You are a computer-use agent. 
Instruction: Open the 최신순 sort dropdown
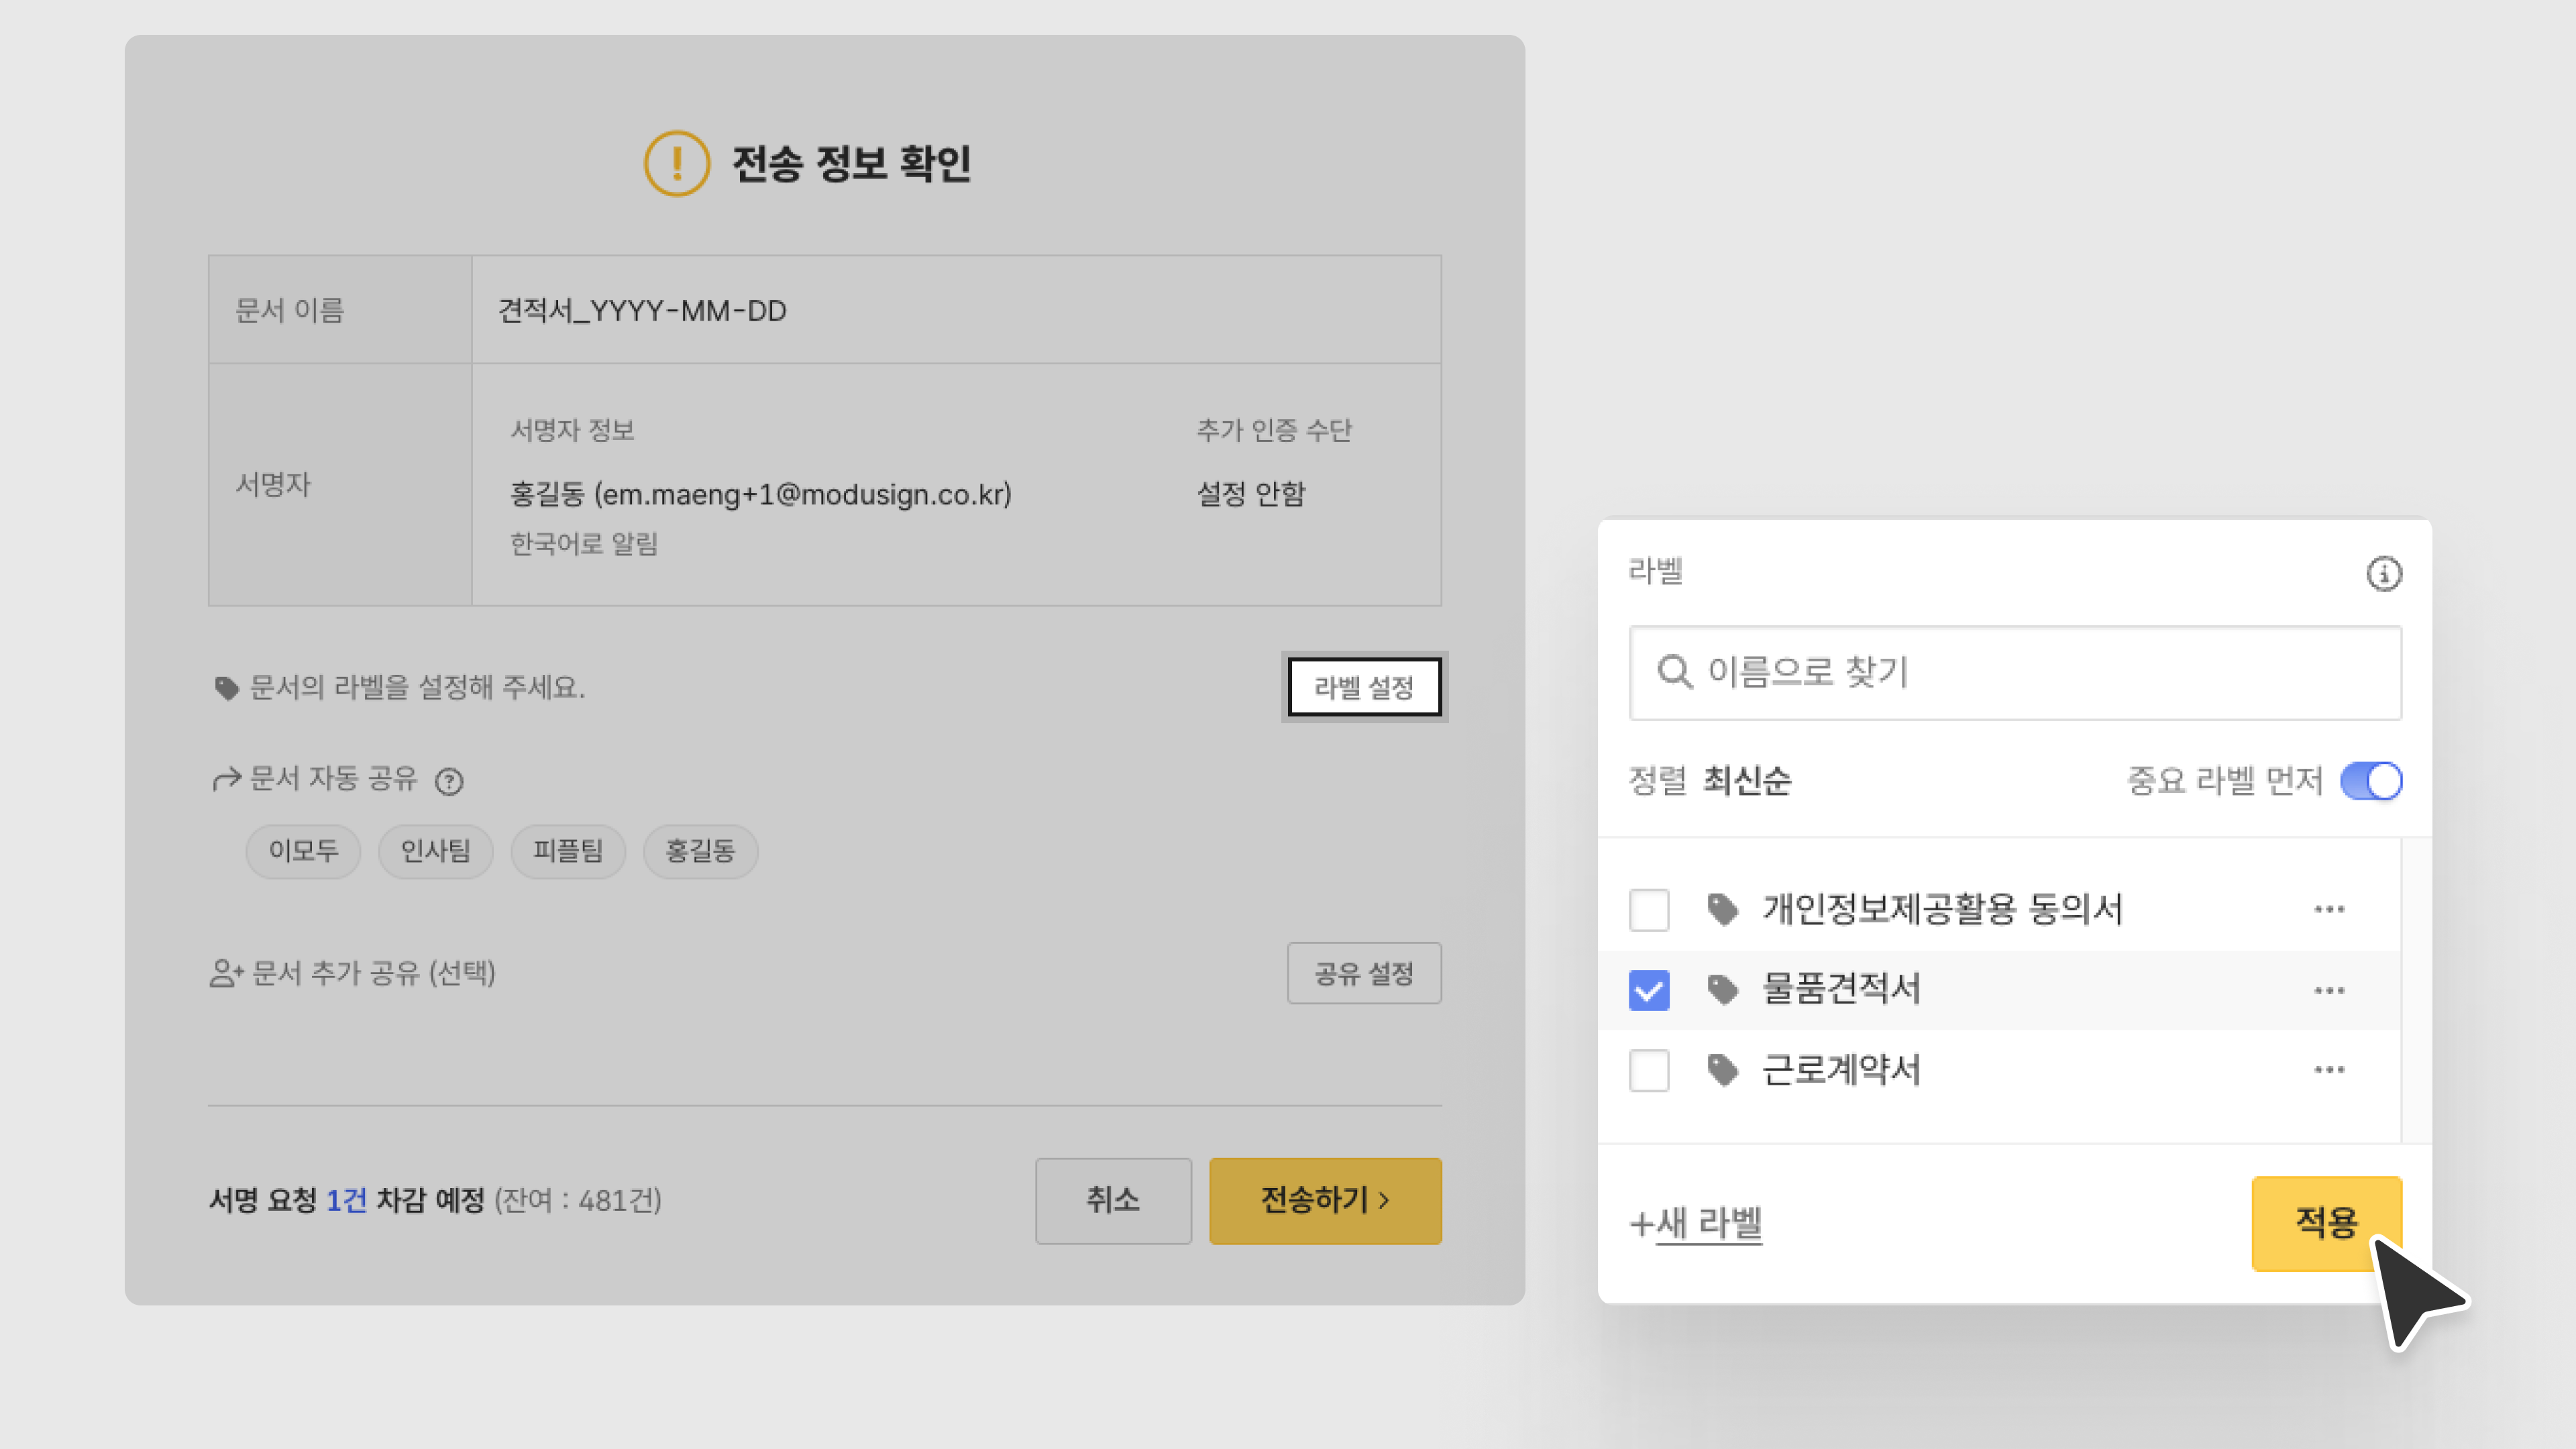pyautogui.click(x=1747, y=781)
